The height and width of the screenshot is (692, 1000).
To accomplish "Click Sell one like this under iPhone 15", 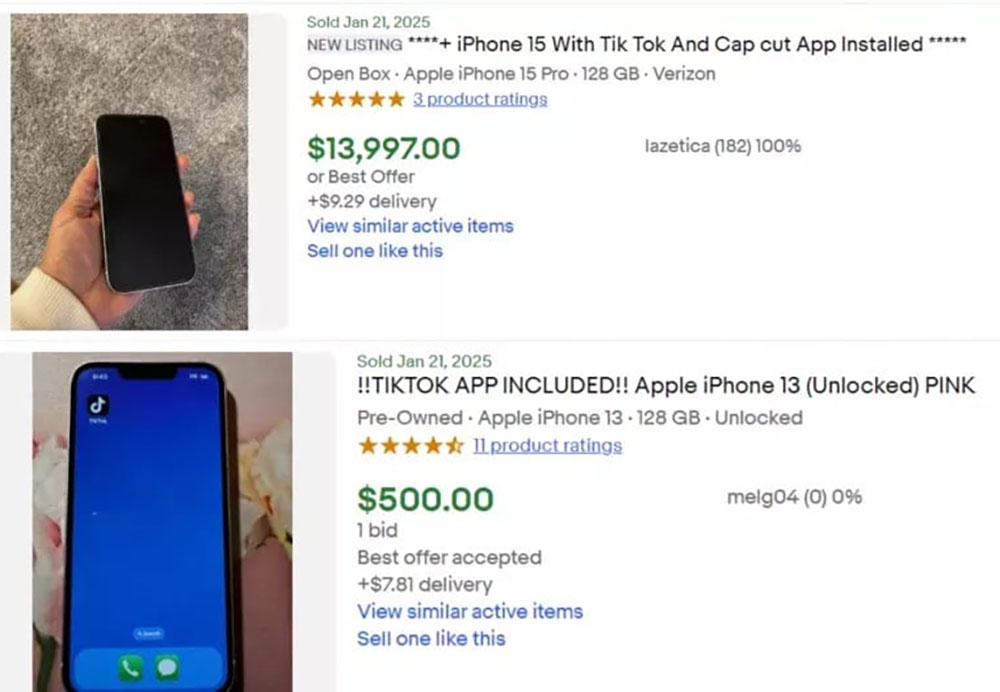I will tap(374, 250).
